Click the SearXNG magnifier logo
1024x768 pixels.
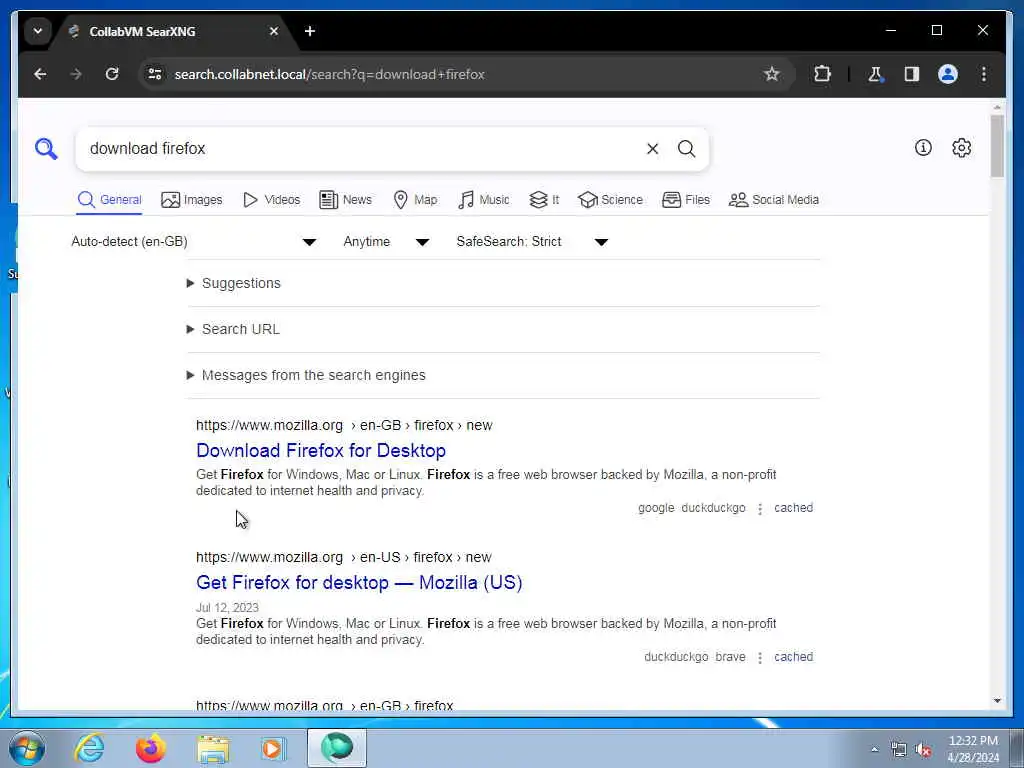coord(46,149)
